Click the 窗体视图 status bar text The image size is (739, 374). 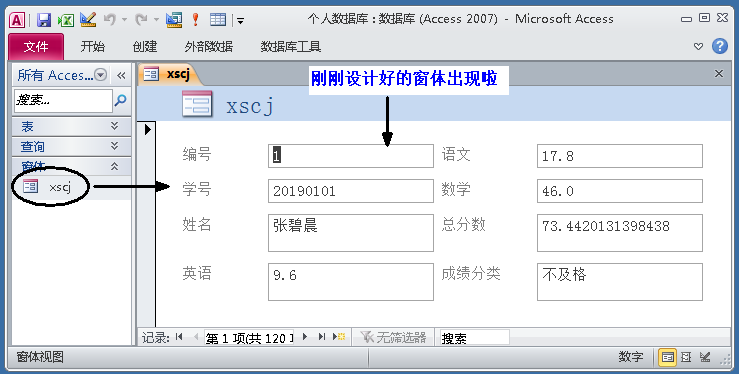point(40,357)
